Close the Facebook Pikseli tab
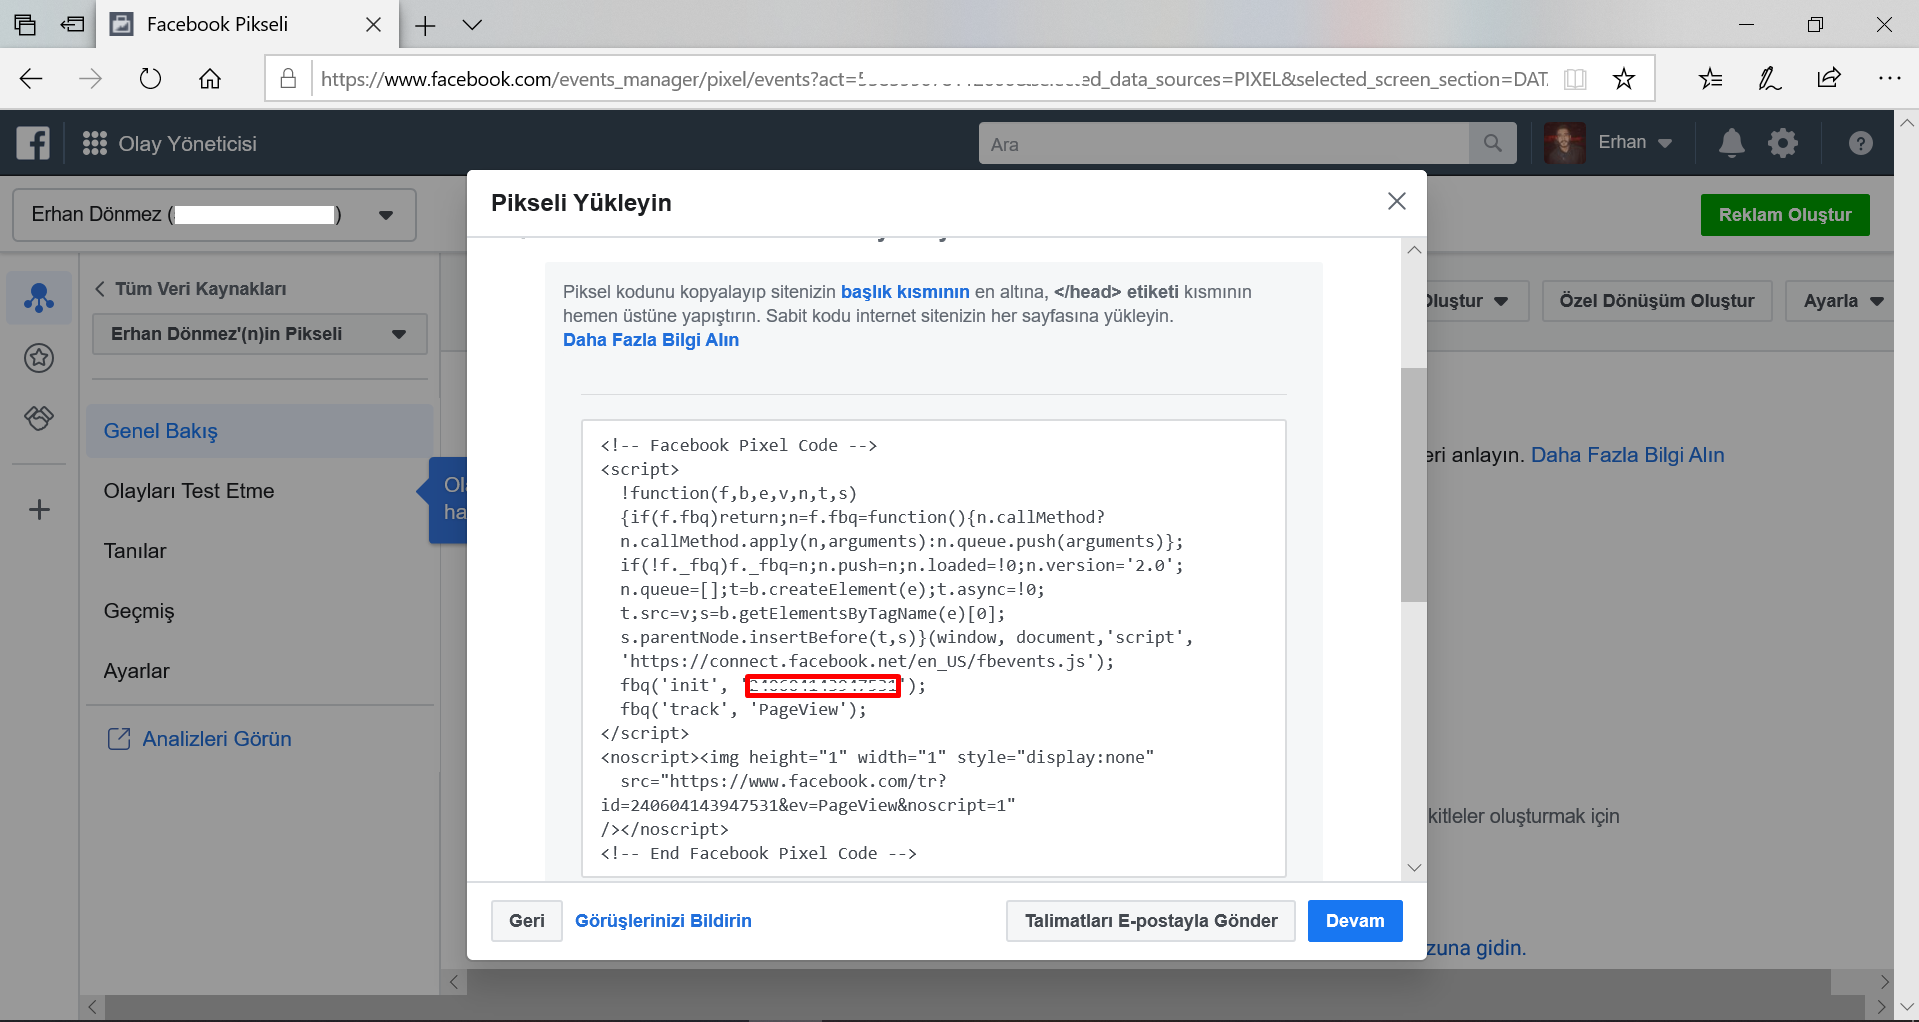This screenshot has width=1919, height=1022. tap(373, 24)
